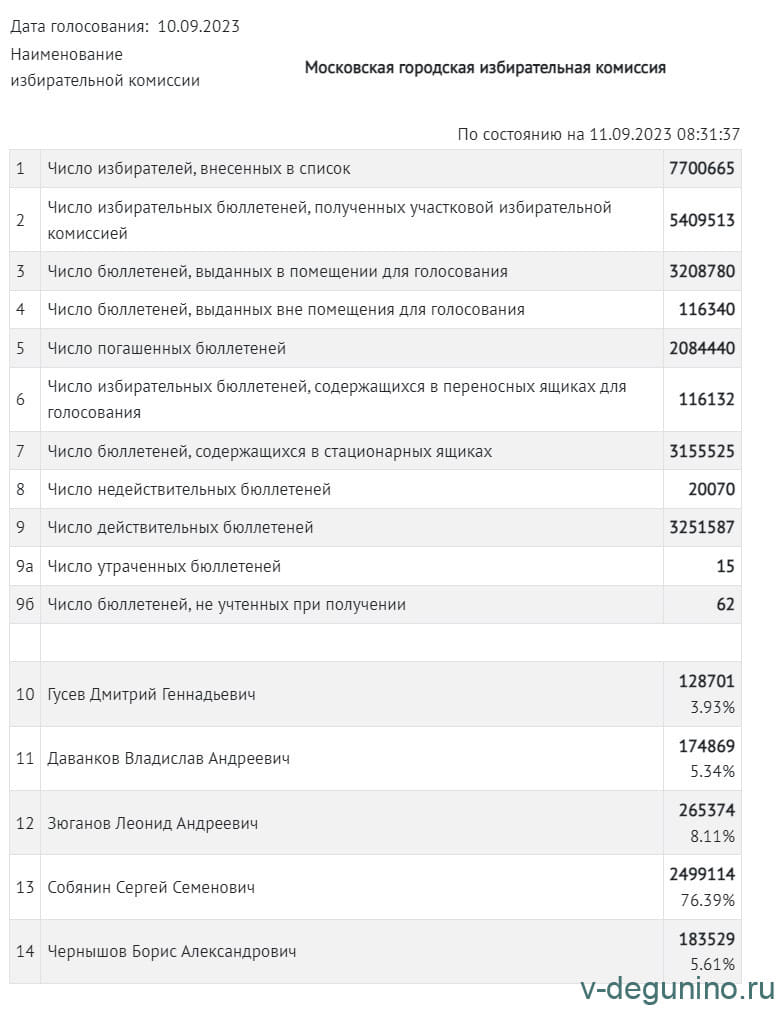Select the header Московская городская избирательная комиссия
Image resolution: width=783 pixels, height=1019 pixels.
[485, 68]
